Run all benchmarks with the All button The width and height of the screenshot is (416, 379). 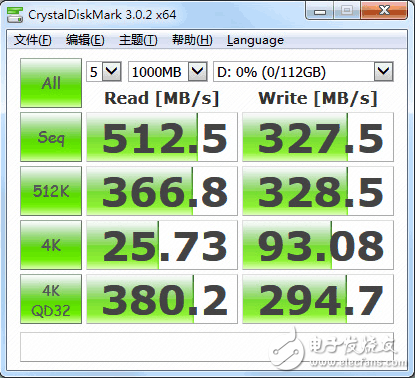[x=51, y=83]
